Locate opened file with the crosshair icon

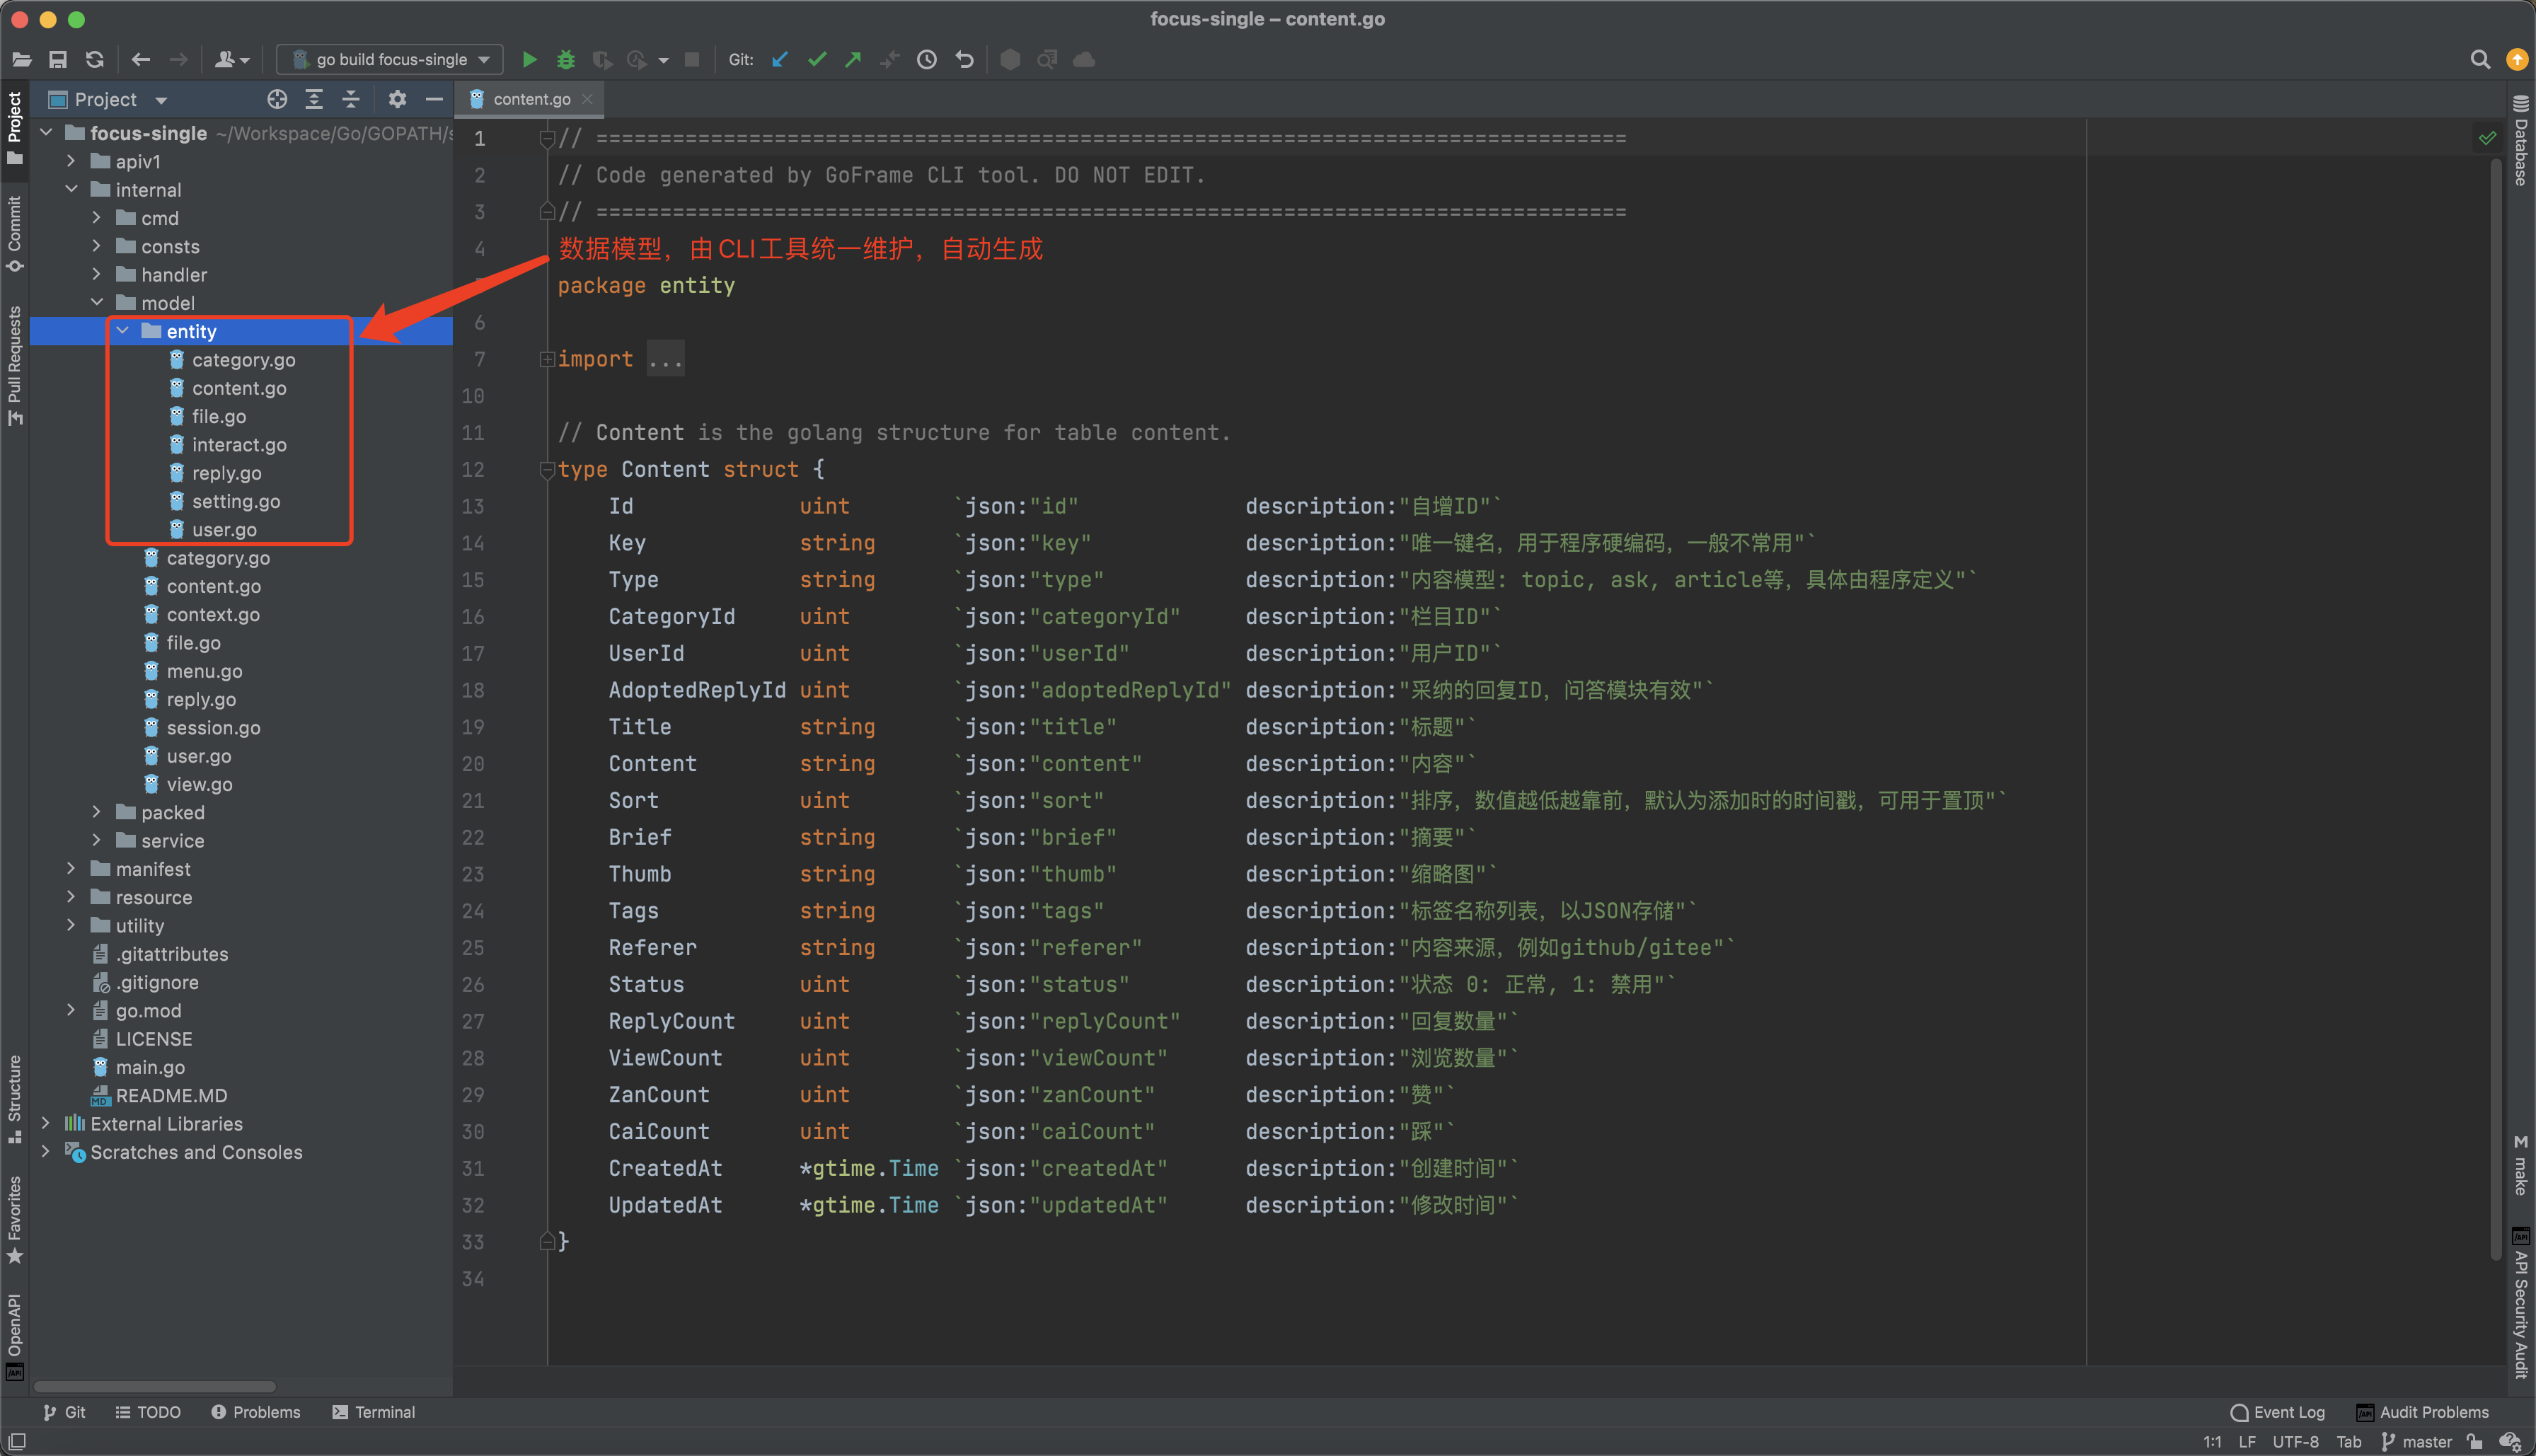pyautogui.click(x=277, y=99)
